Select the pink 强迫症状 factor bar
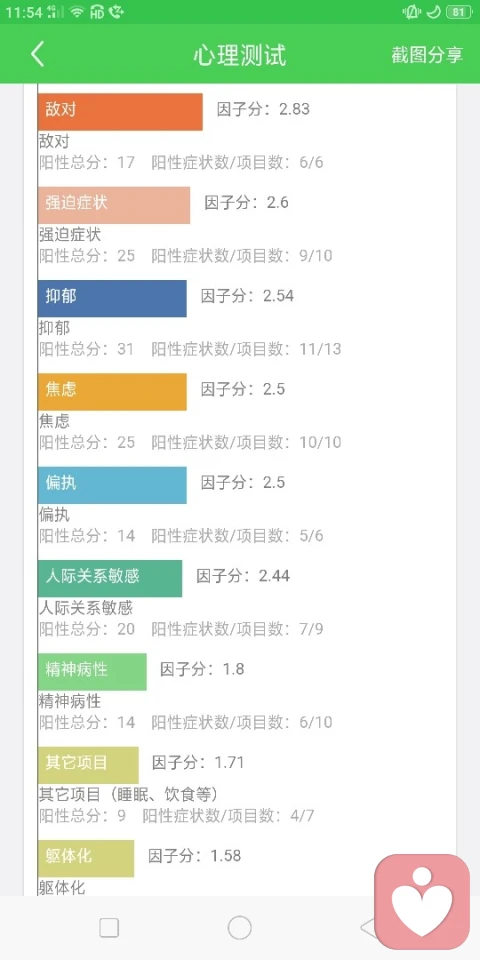 tap(114, 205)
